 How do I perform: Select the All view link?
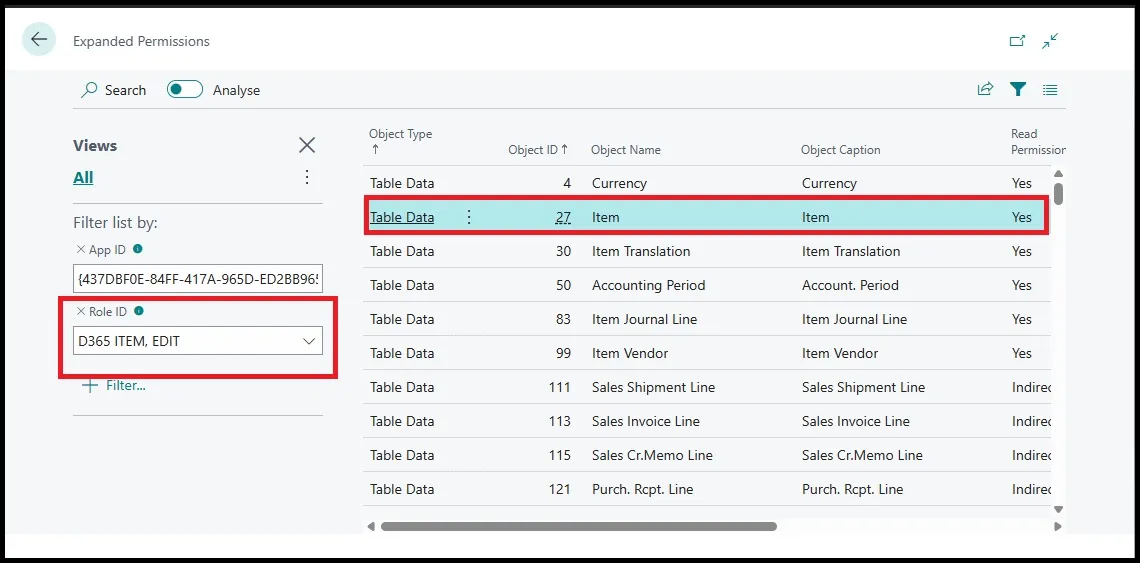(83, 177)
